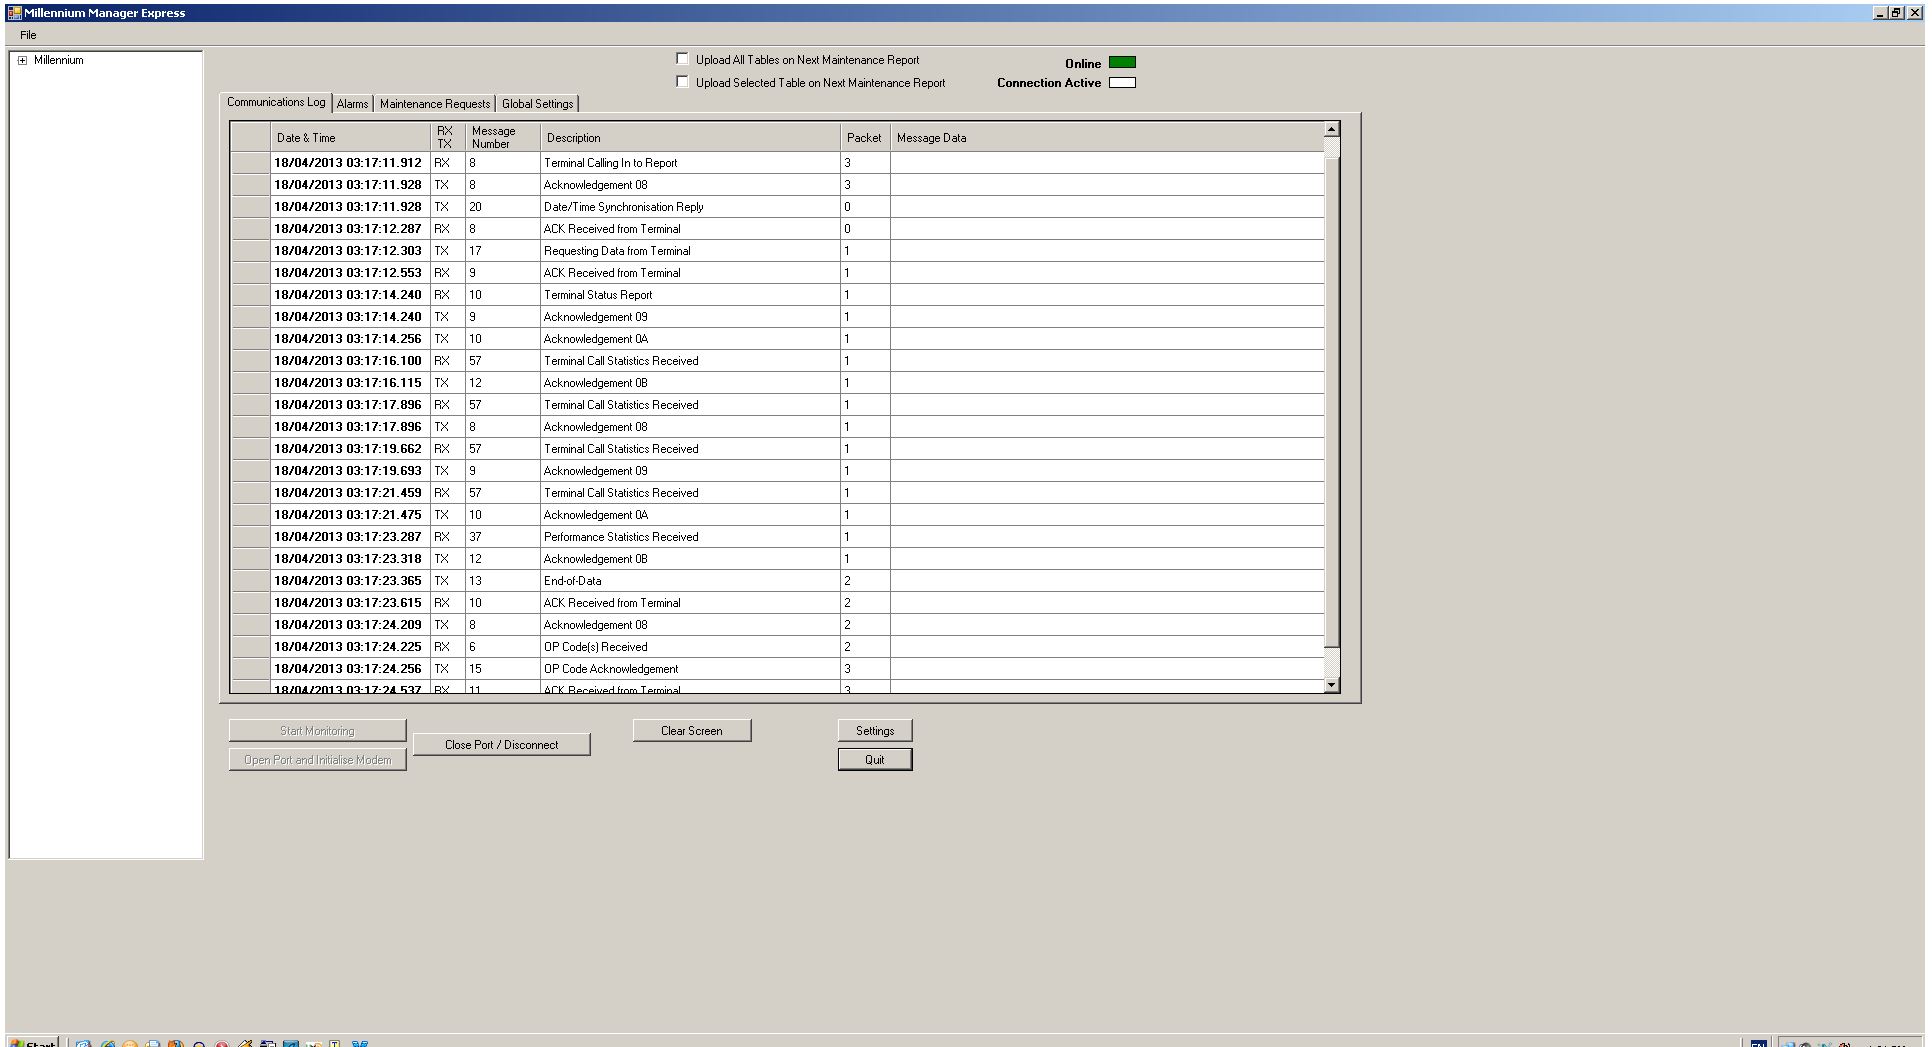This screenshot has height=1047, width=1932.
Task: Switch to the Alarms tab
Action: tap(352, 104)
